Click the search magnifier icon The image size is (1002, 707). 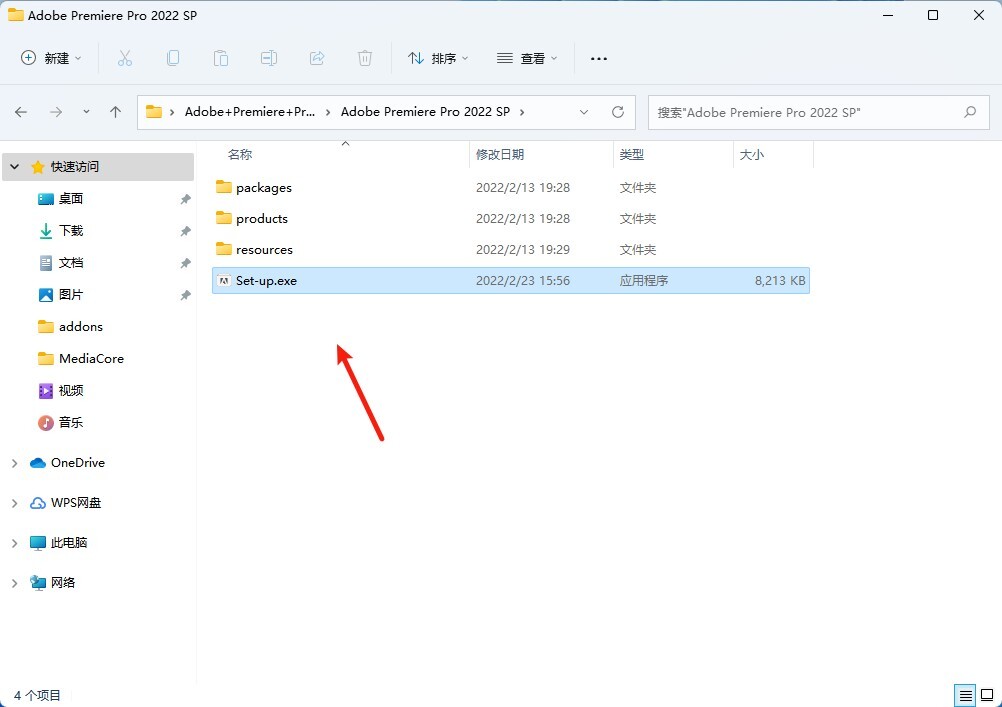(x=970, y=113)
